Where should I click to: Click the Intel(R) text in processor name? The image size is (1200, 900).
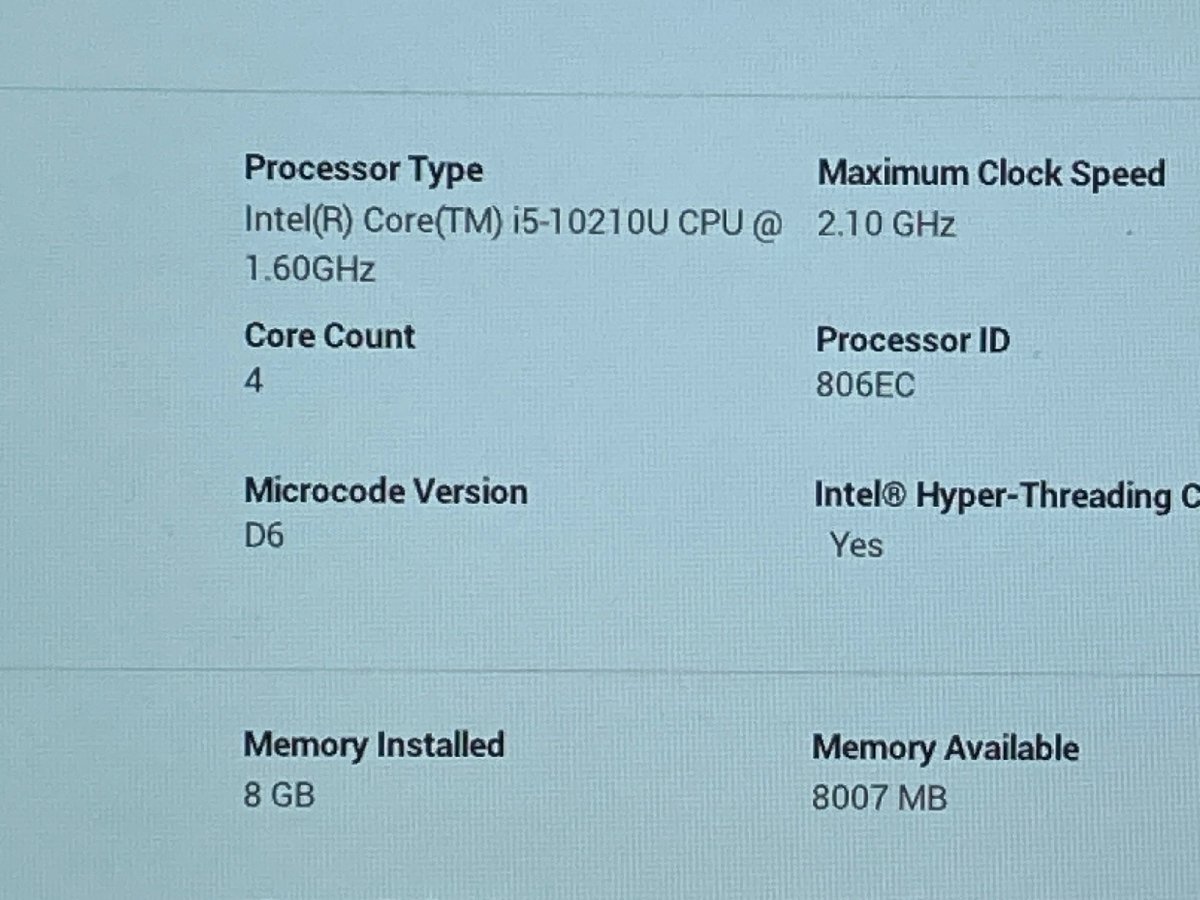298,221
